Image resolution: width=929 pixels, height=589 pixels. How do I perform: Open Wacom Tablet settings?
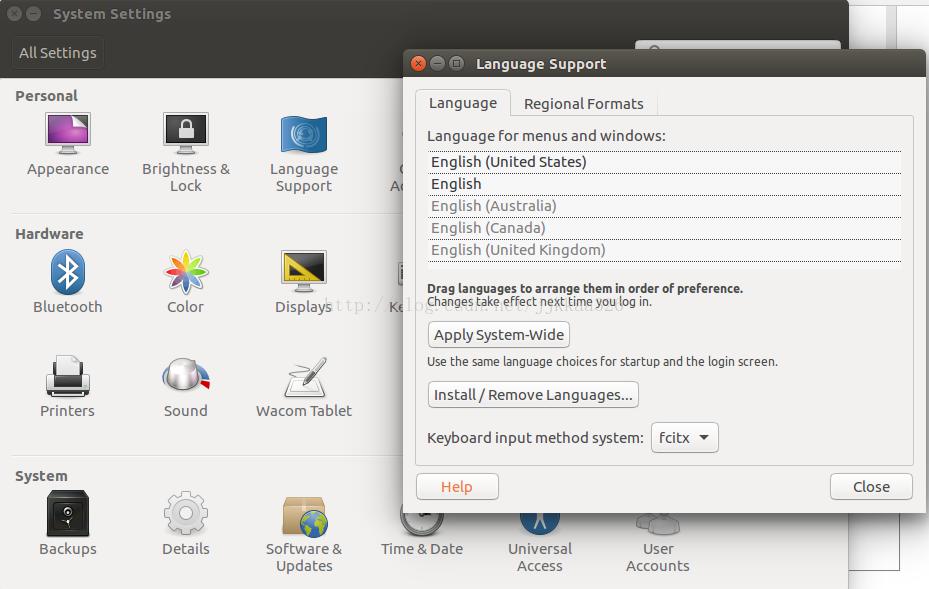point(303,386)
